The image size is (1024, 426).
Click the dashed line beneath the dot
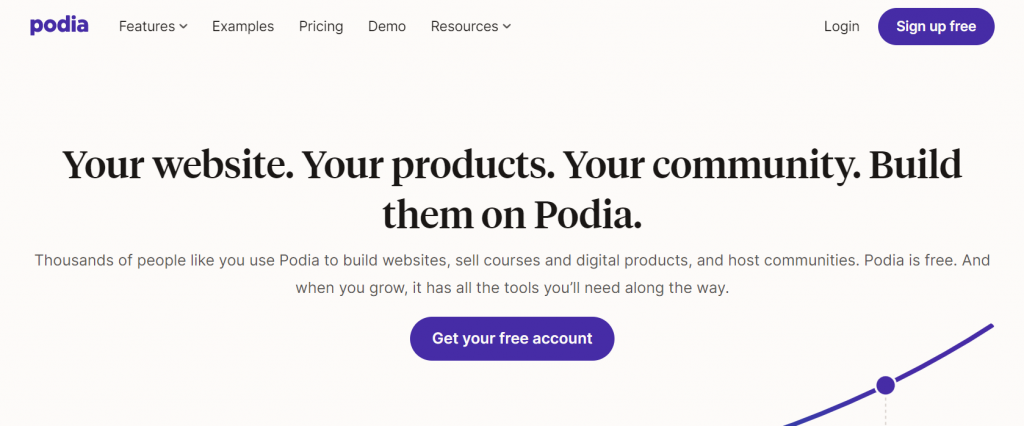[x=886, y=410]
